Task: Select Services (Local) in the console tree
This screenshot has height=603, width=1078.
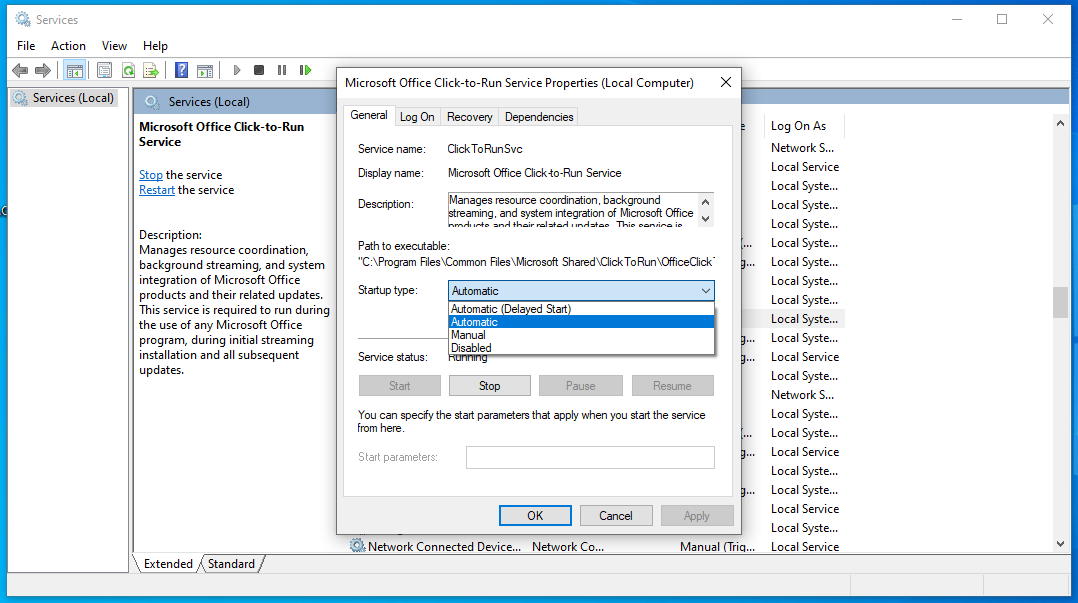Action: 65,98
